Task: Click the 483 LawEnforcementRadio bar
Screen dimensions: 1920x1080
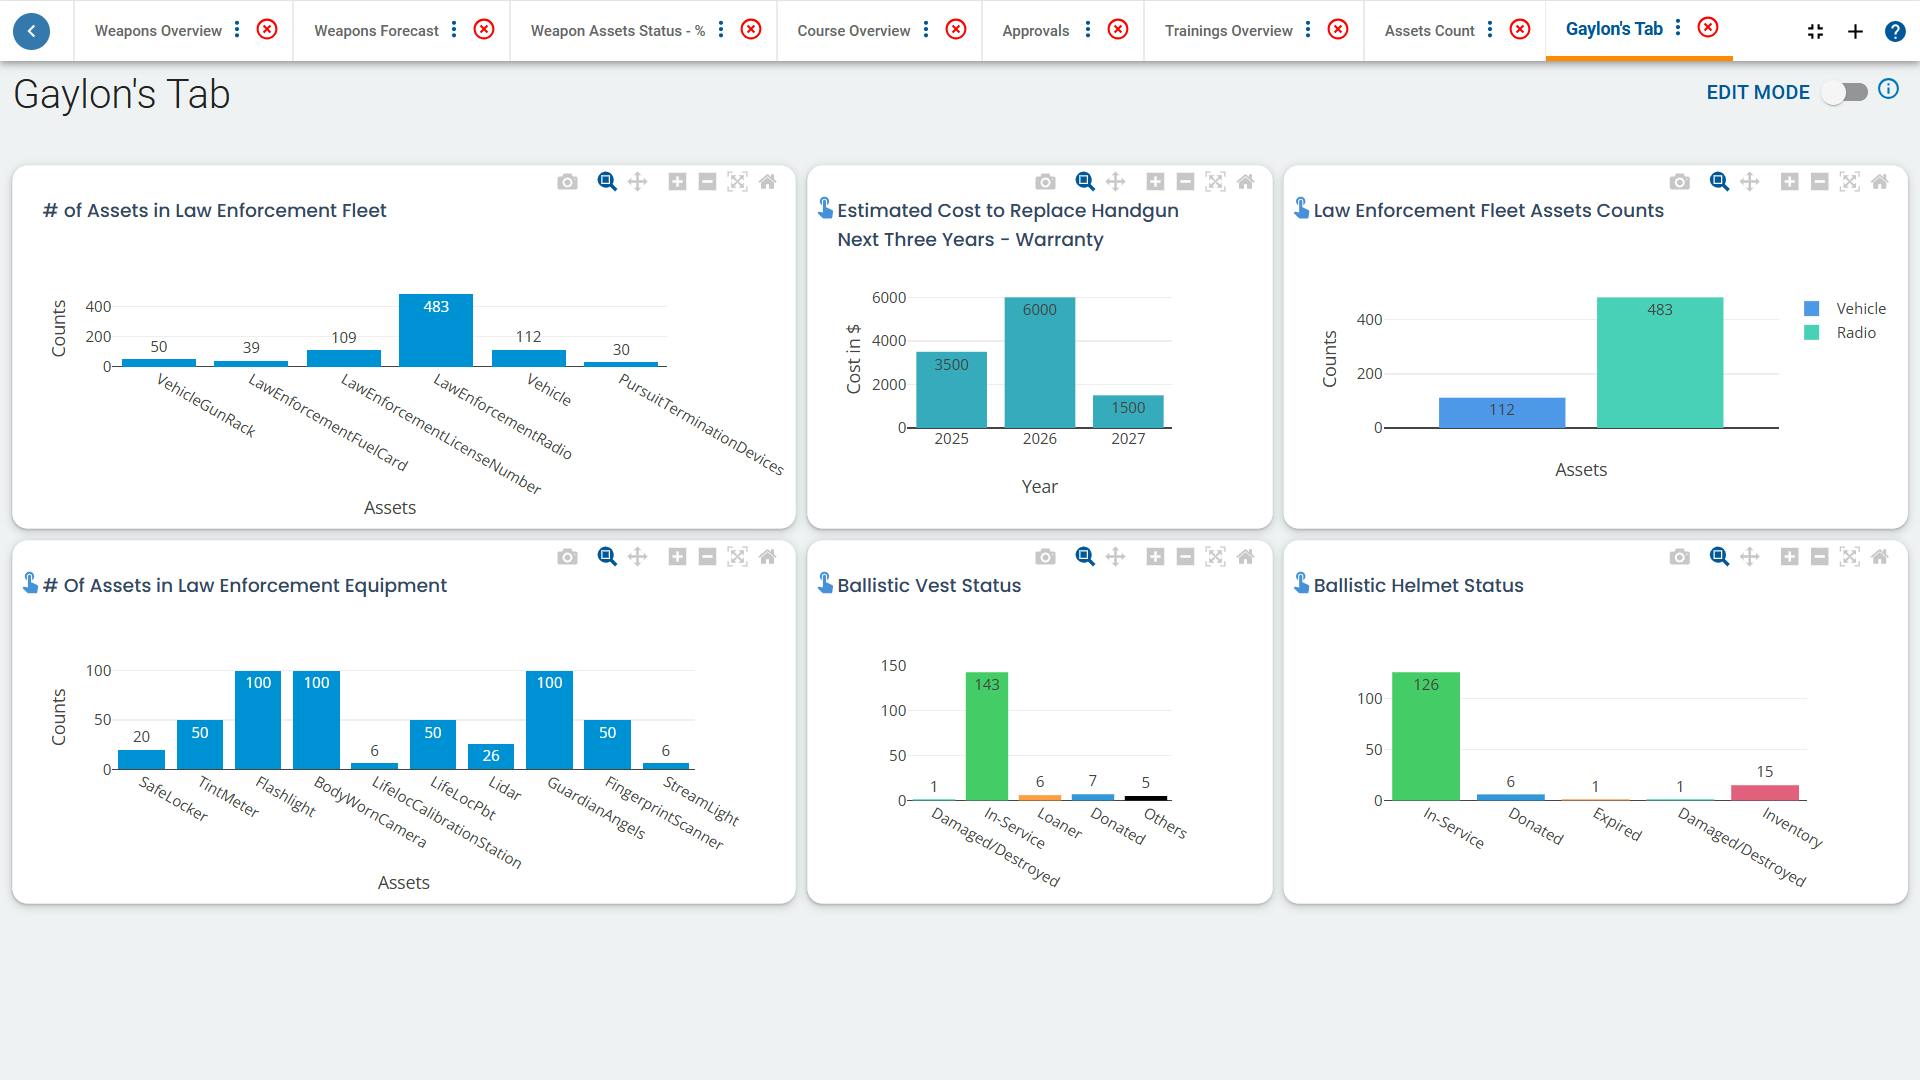Action: click(x=436, y=330)
